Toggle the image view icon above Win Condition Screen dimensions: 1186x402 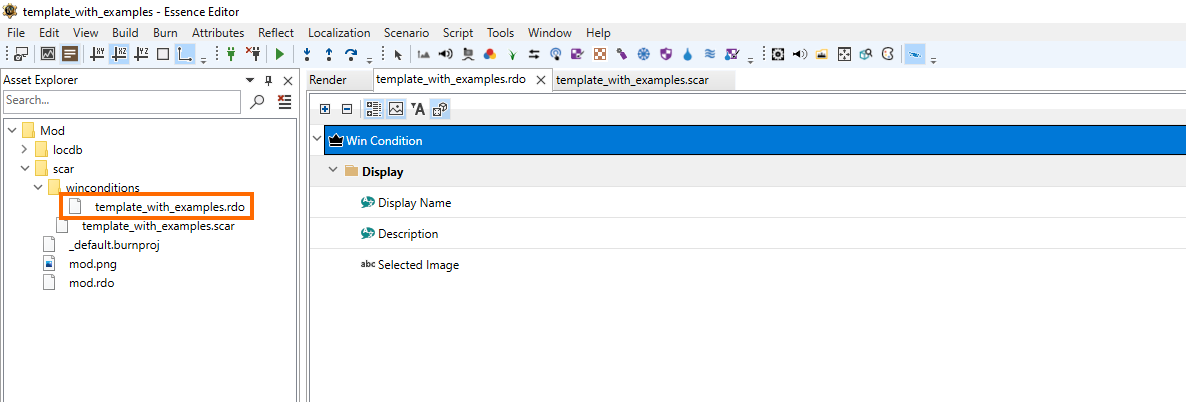pos(396,109)
